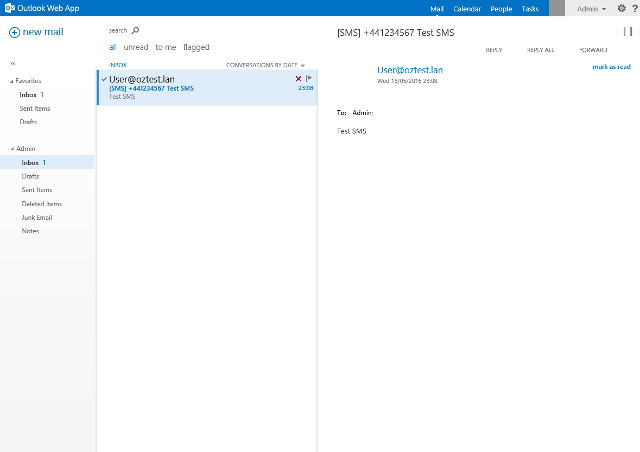Collapse the Favorites folder group
The image size is (640, 452).
(x=11, y=81)
